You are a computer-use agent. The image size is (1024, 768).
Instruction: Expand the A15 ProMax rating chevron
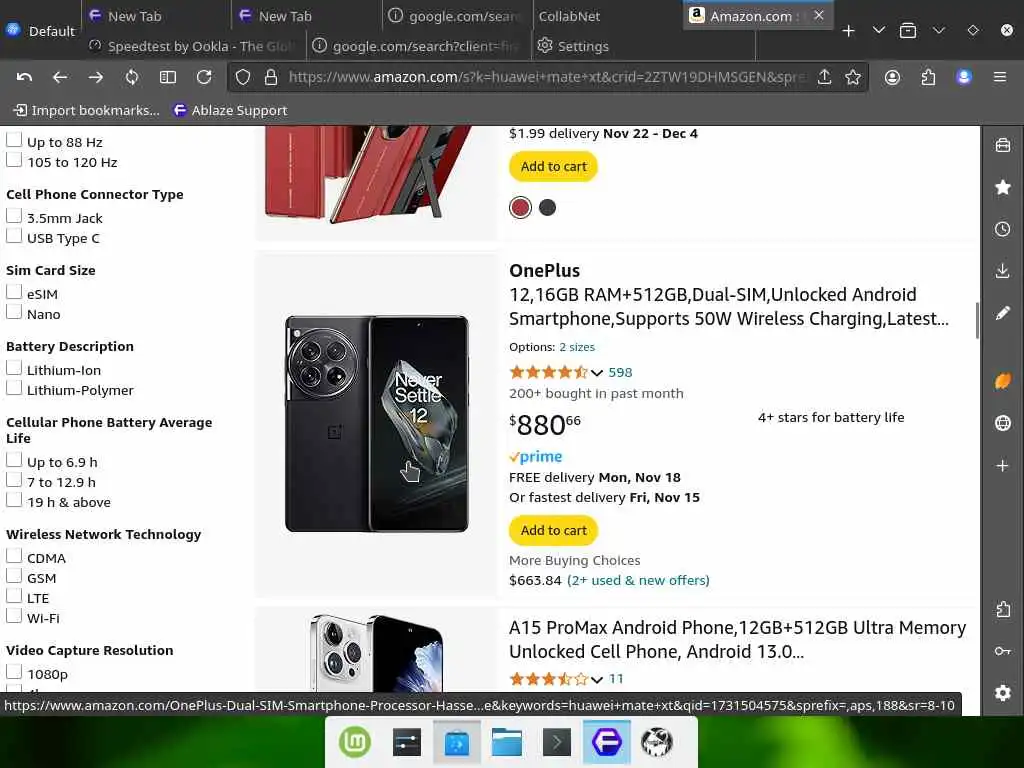pyautogui.click(x=597, y=680)
